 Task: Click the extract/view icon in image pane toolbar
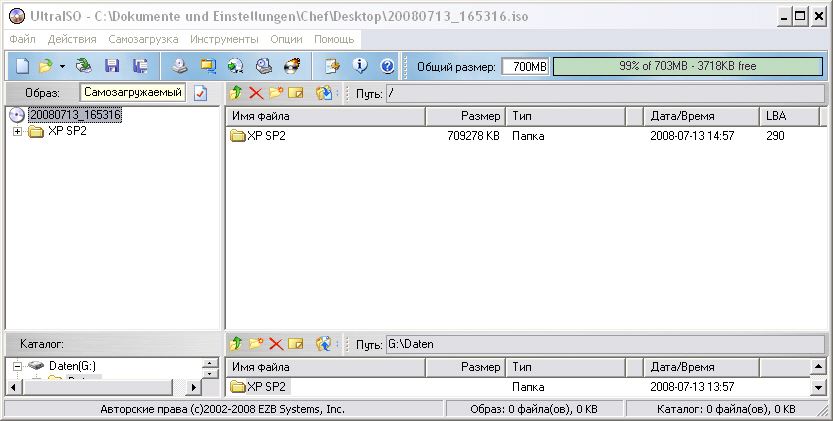pyautogui.click(x=324, y=94)
